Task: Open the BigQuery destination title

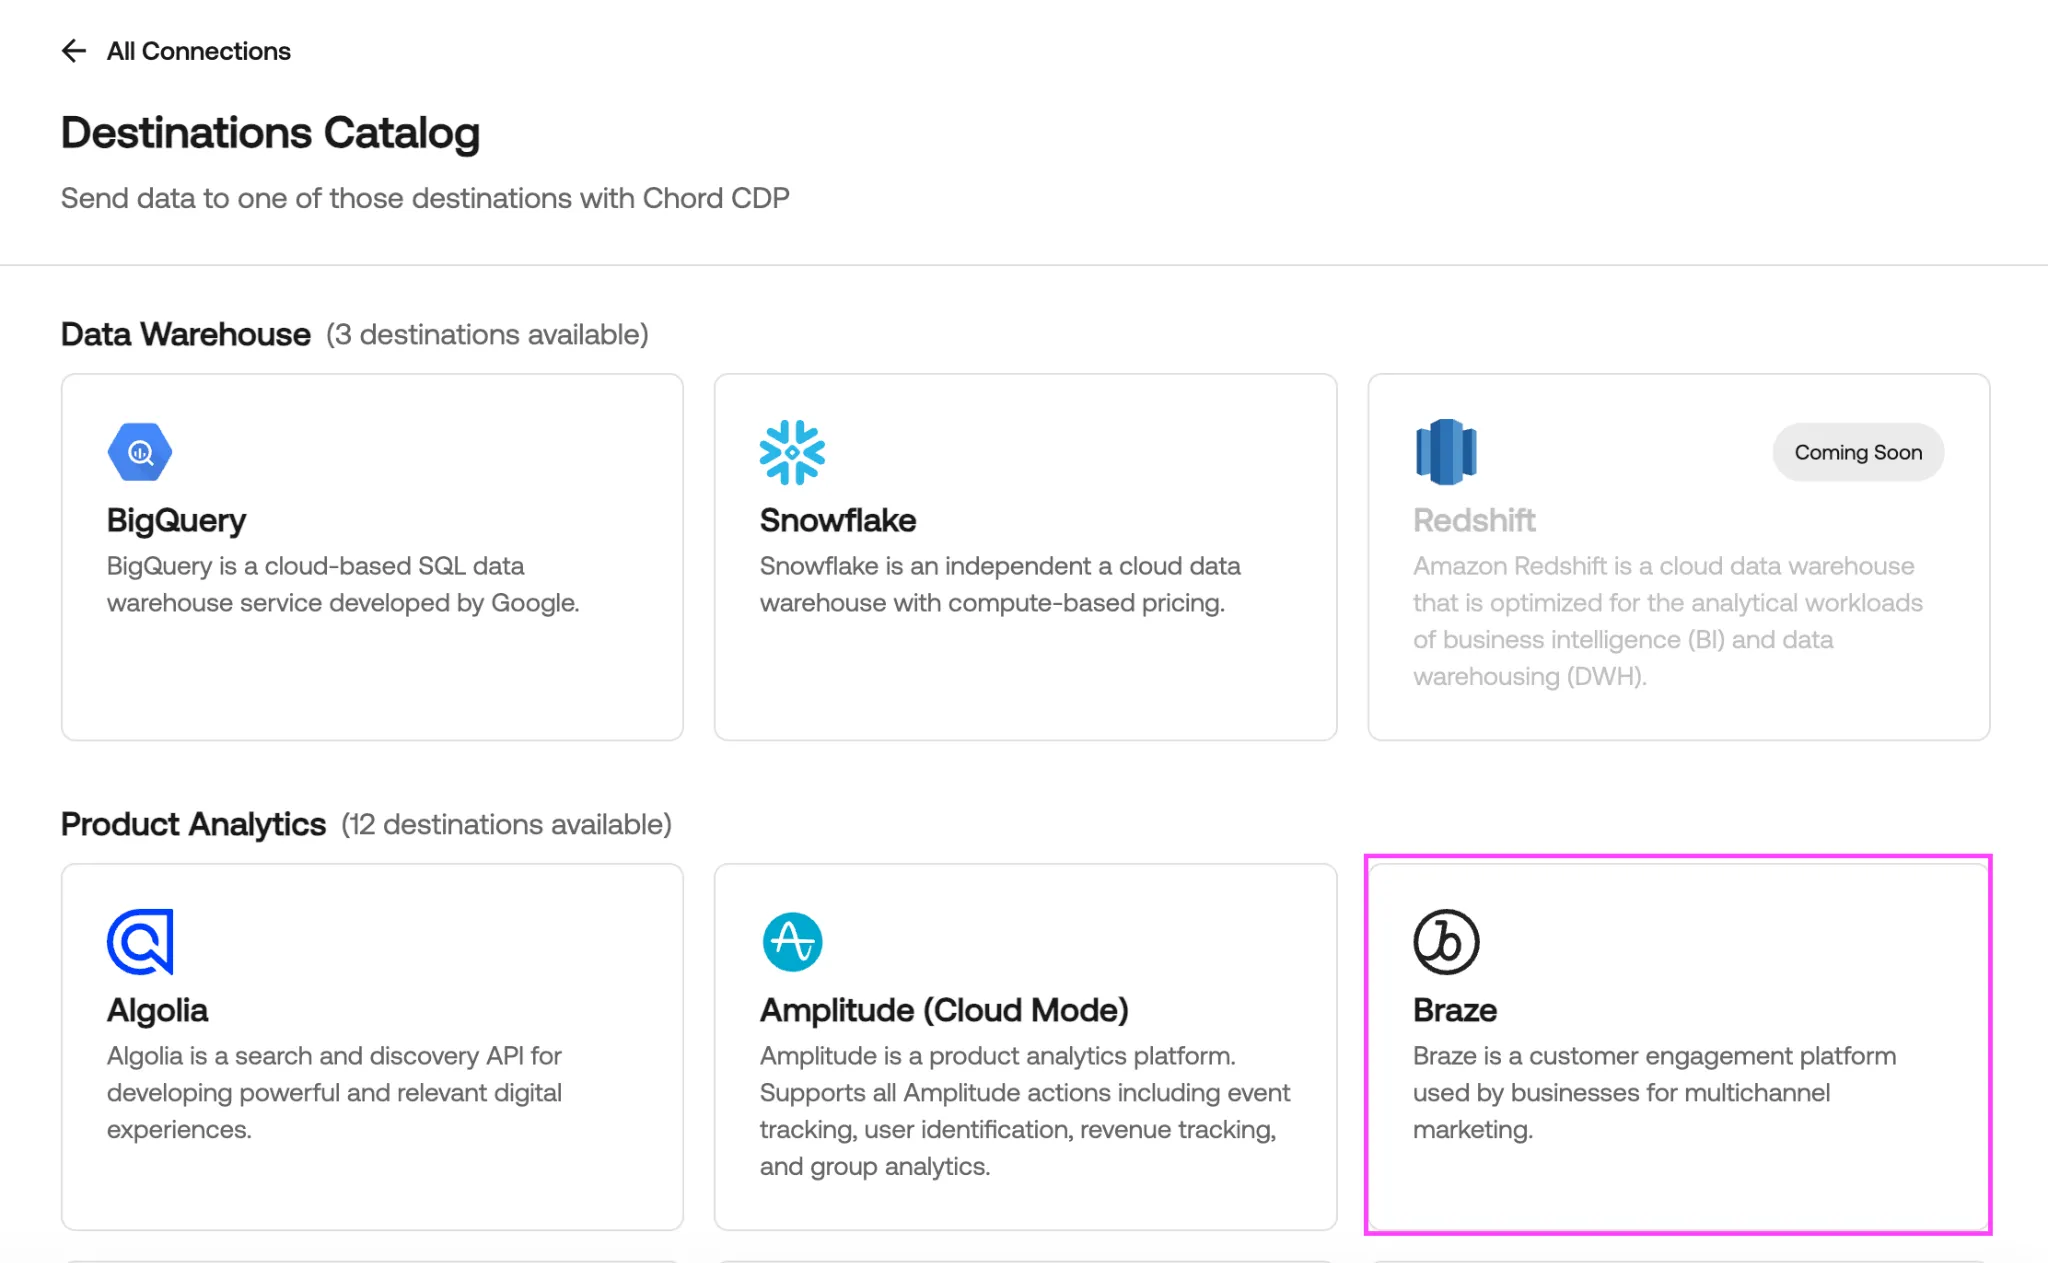Action: coord(176,520)
